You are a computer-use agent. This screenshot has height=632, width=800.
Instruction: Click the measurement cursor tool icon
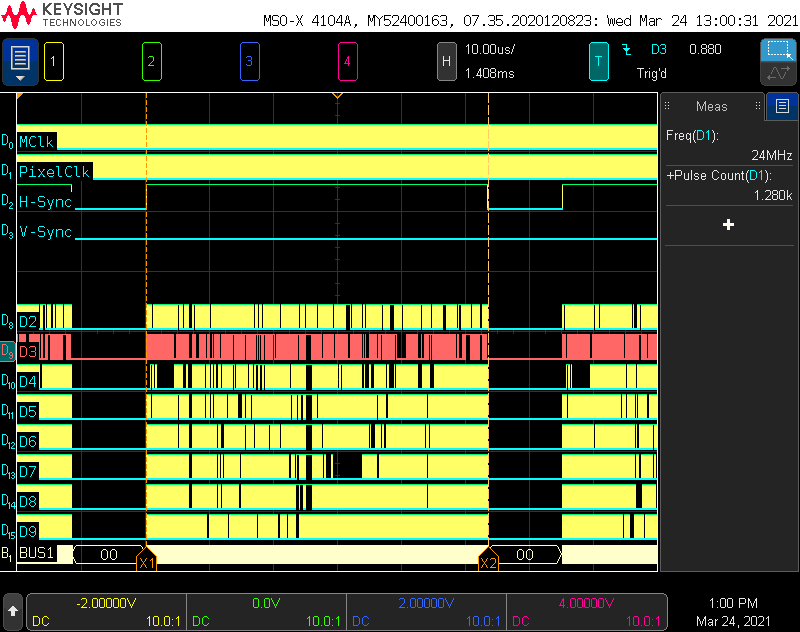pyautogui.click(x=779, y=73)
